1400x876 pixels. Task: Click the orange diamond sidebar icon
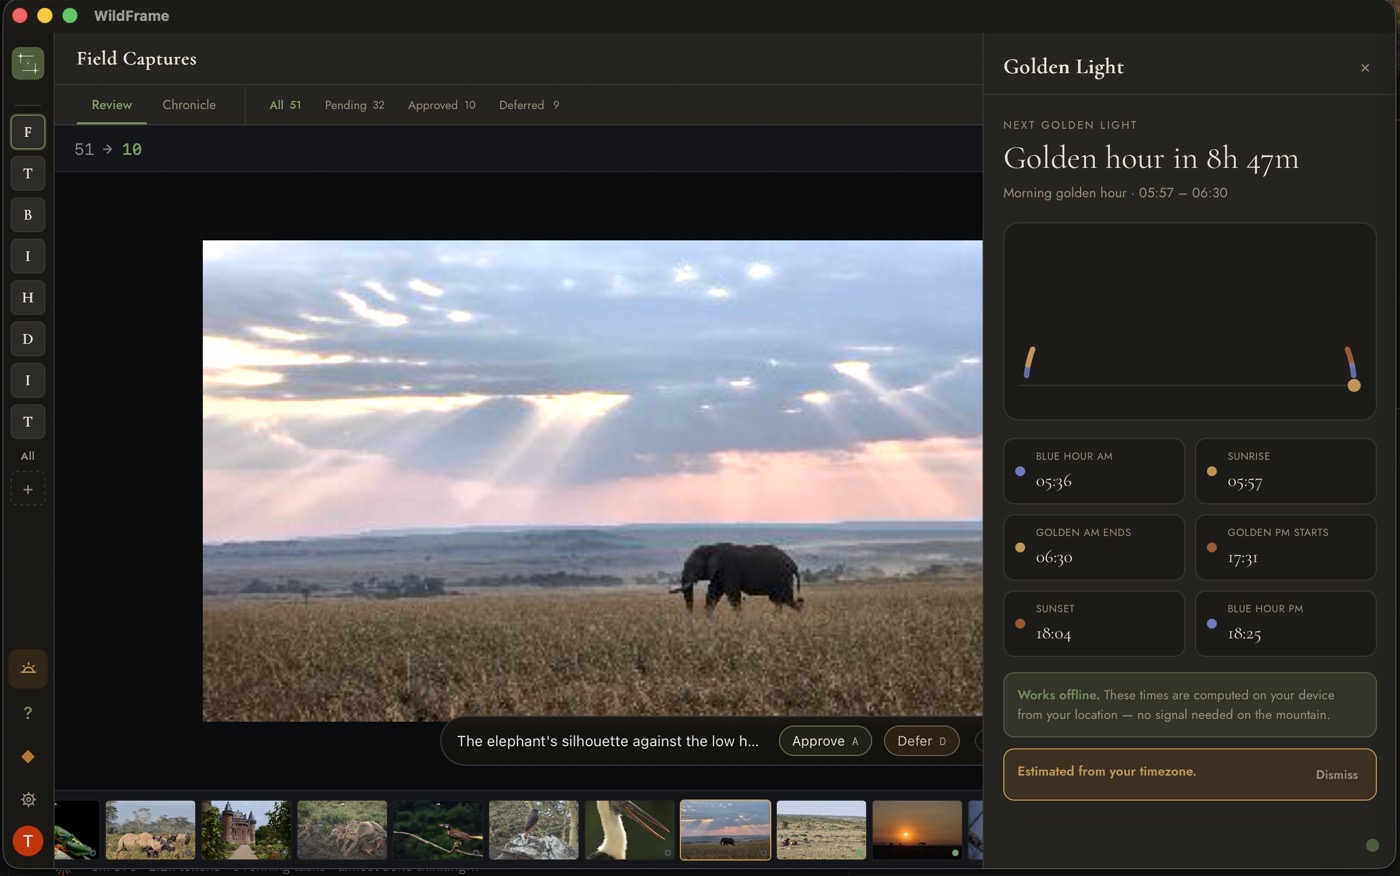pyautogui.click(x=28, y=756)
